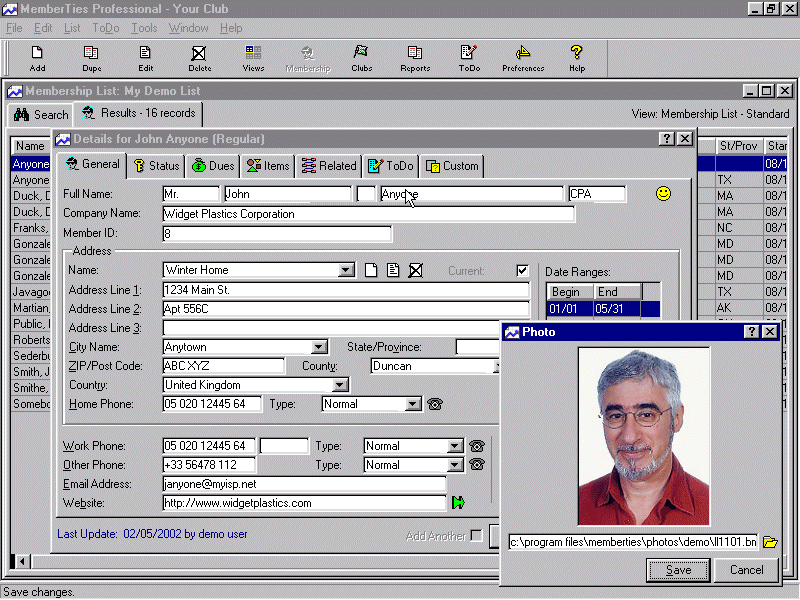Image resolution: width=800 pixels, height=600 pixels.
Task: Enable the Add Another checkbox
Action: click(x=476, y=536)
